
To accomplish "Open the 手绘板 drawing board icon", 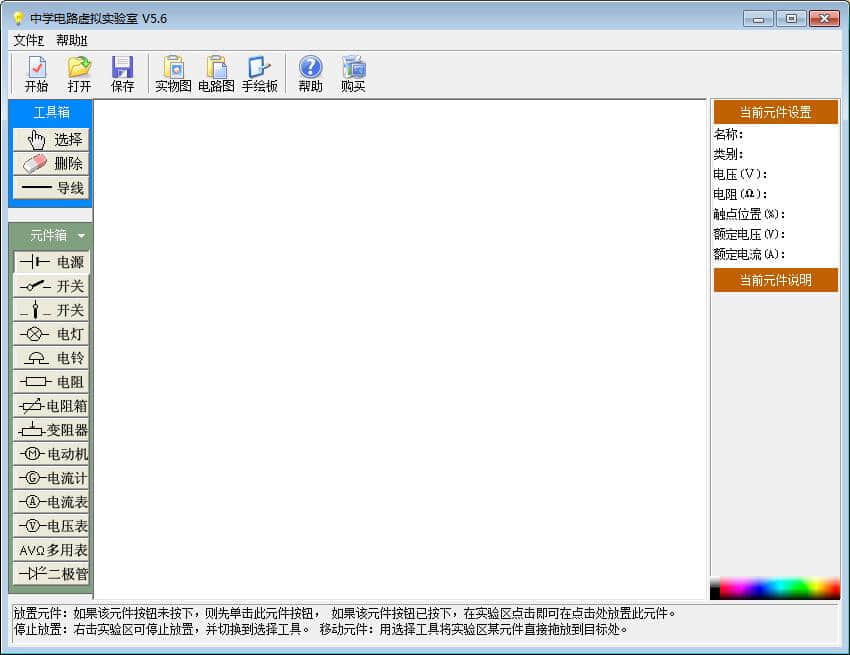I will point(259,74).
